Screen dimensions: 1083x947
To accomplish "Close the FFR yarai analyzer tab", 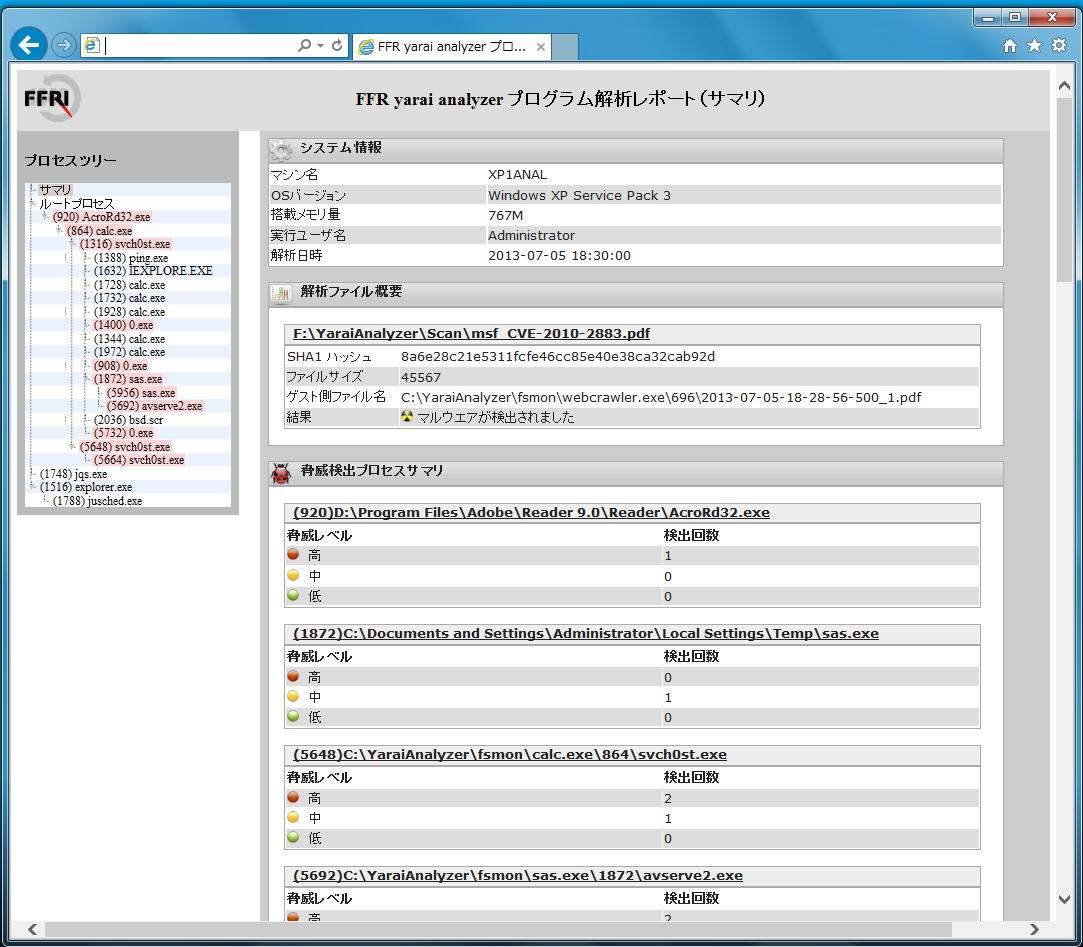I will 540,47.
